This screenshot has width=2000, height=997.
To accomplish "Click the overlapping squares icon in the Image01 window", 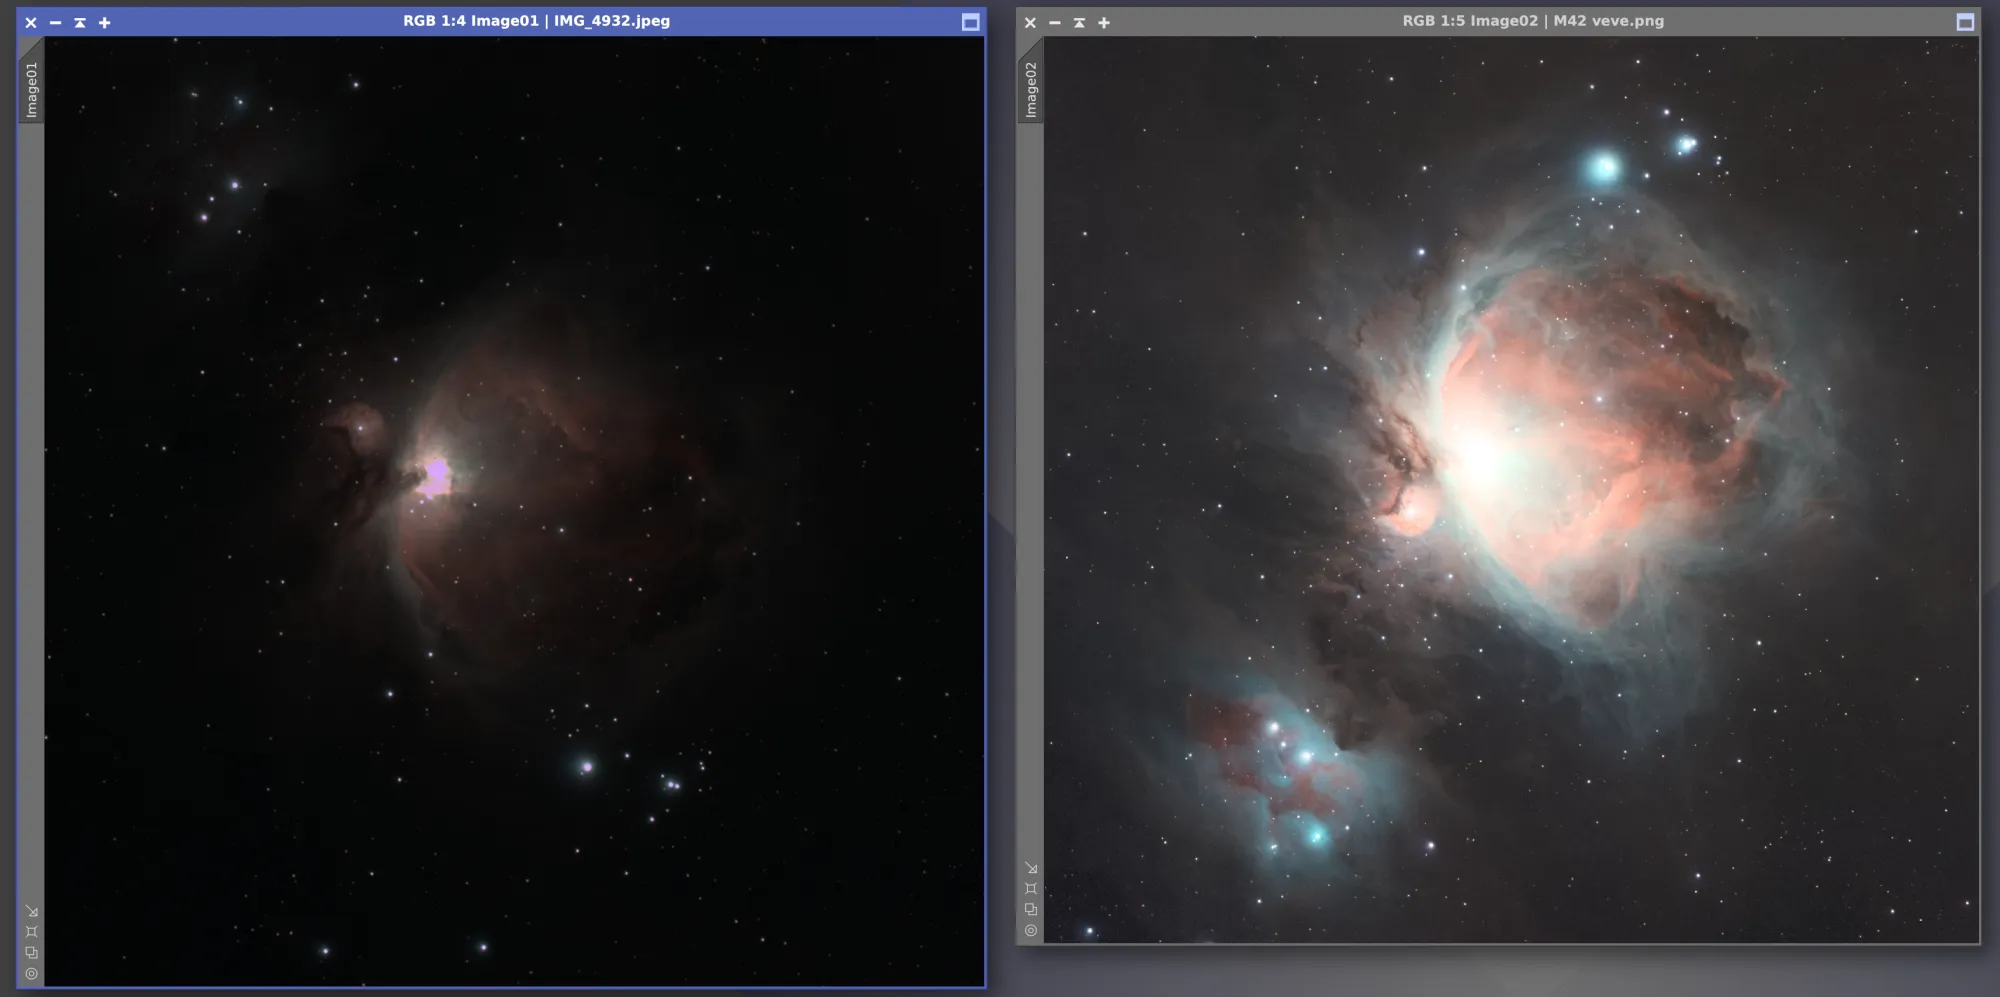I will [x=32, y=953].
